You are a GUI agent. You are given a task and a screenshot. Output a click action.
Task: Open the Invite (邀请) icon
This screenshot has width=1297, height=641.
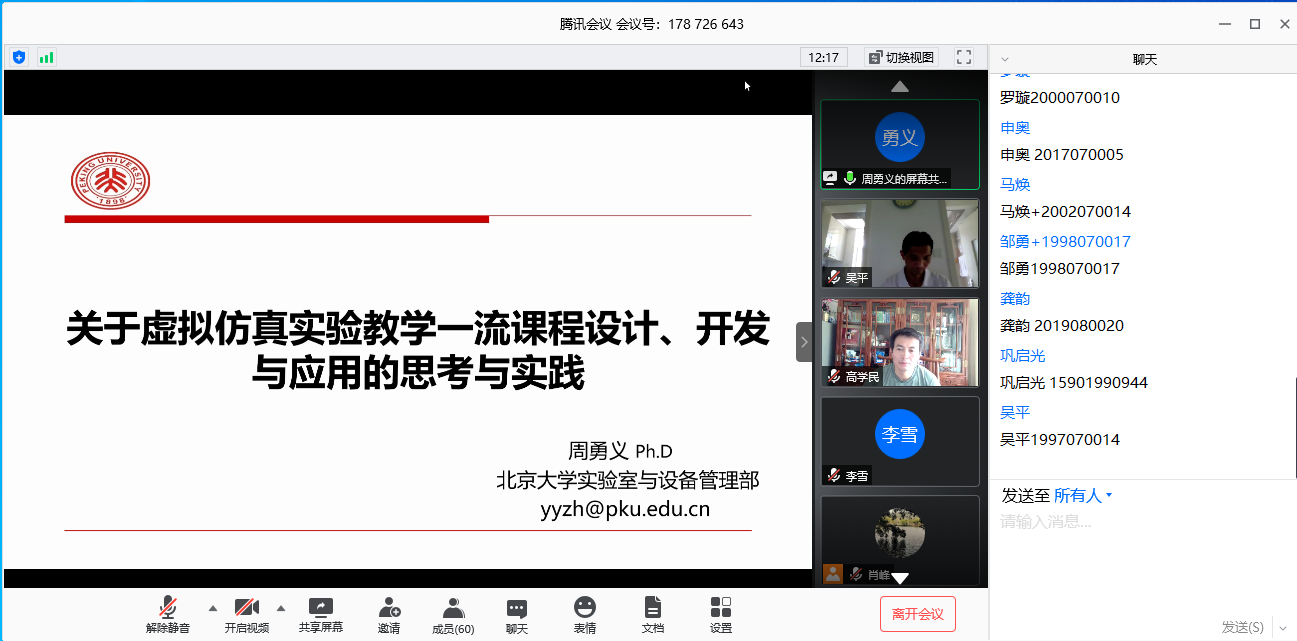(389, 614)
